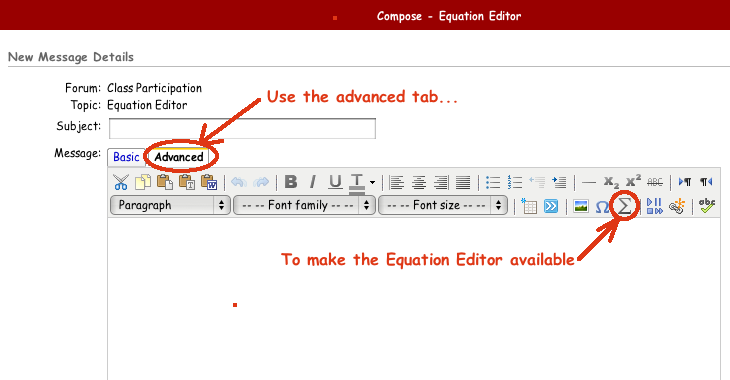Align text left
Viewport: 730px width, 380px height.
click(x=397, y=182)
